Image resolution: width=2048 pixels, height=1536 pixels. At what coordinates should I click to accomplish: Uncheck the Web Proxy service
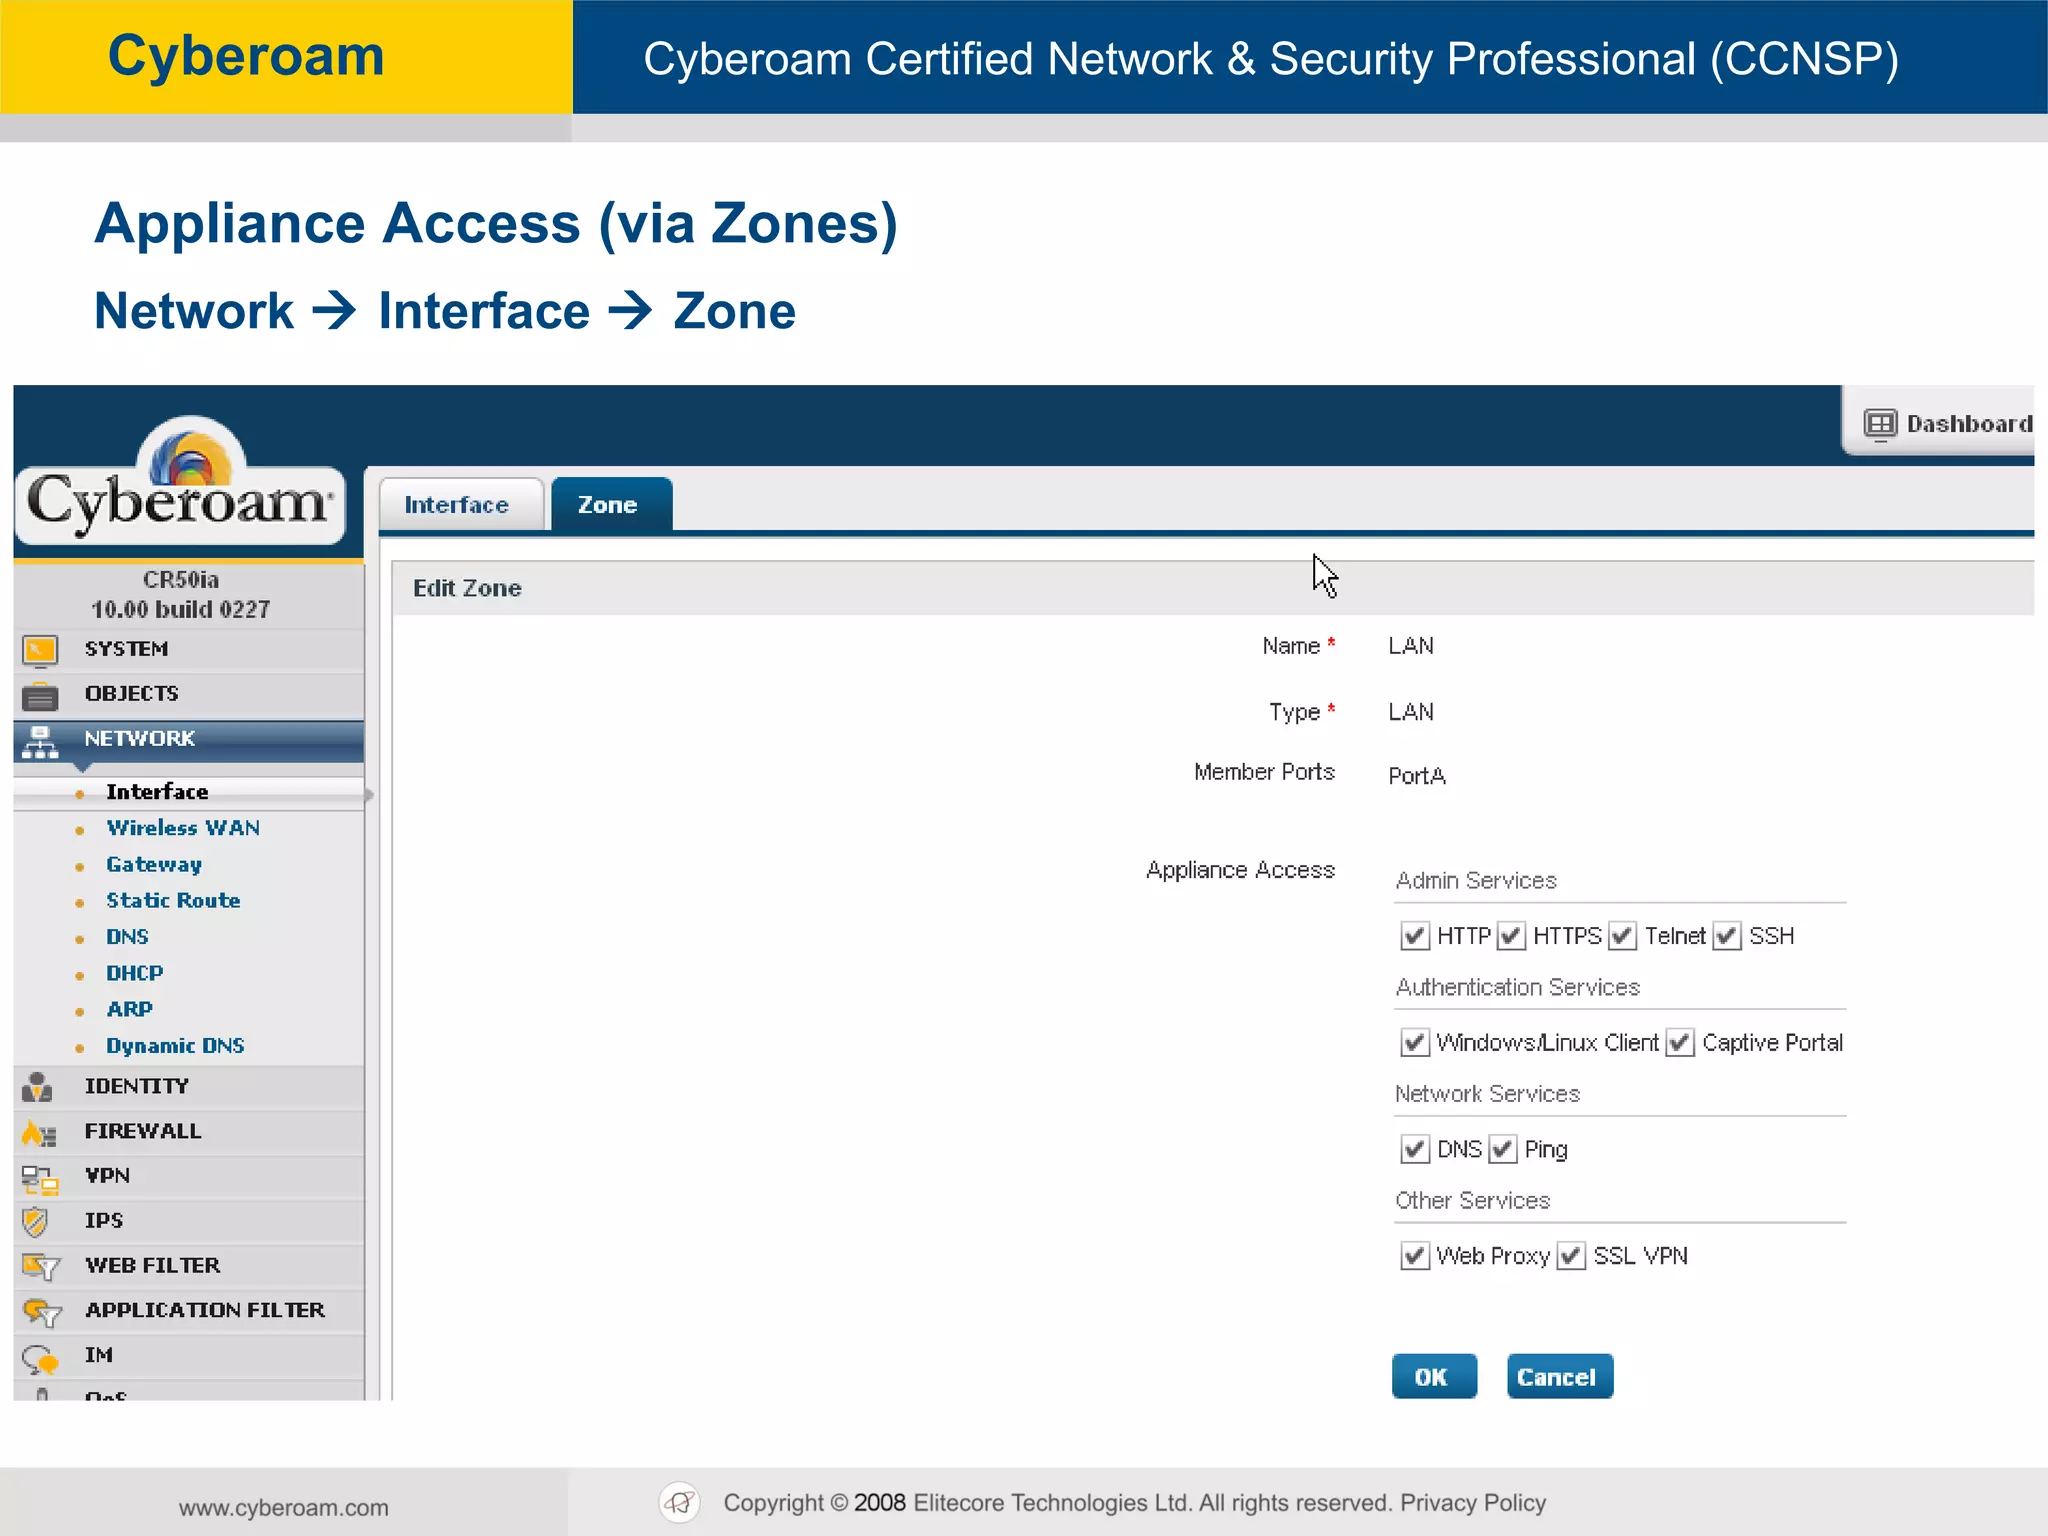(x=1414, y=1256)
